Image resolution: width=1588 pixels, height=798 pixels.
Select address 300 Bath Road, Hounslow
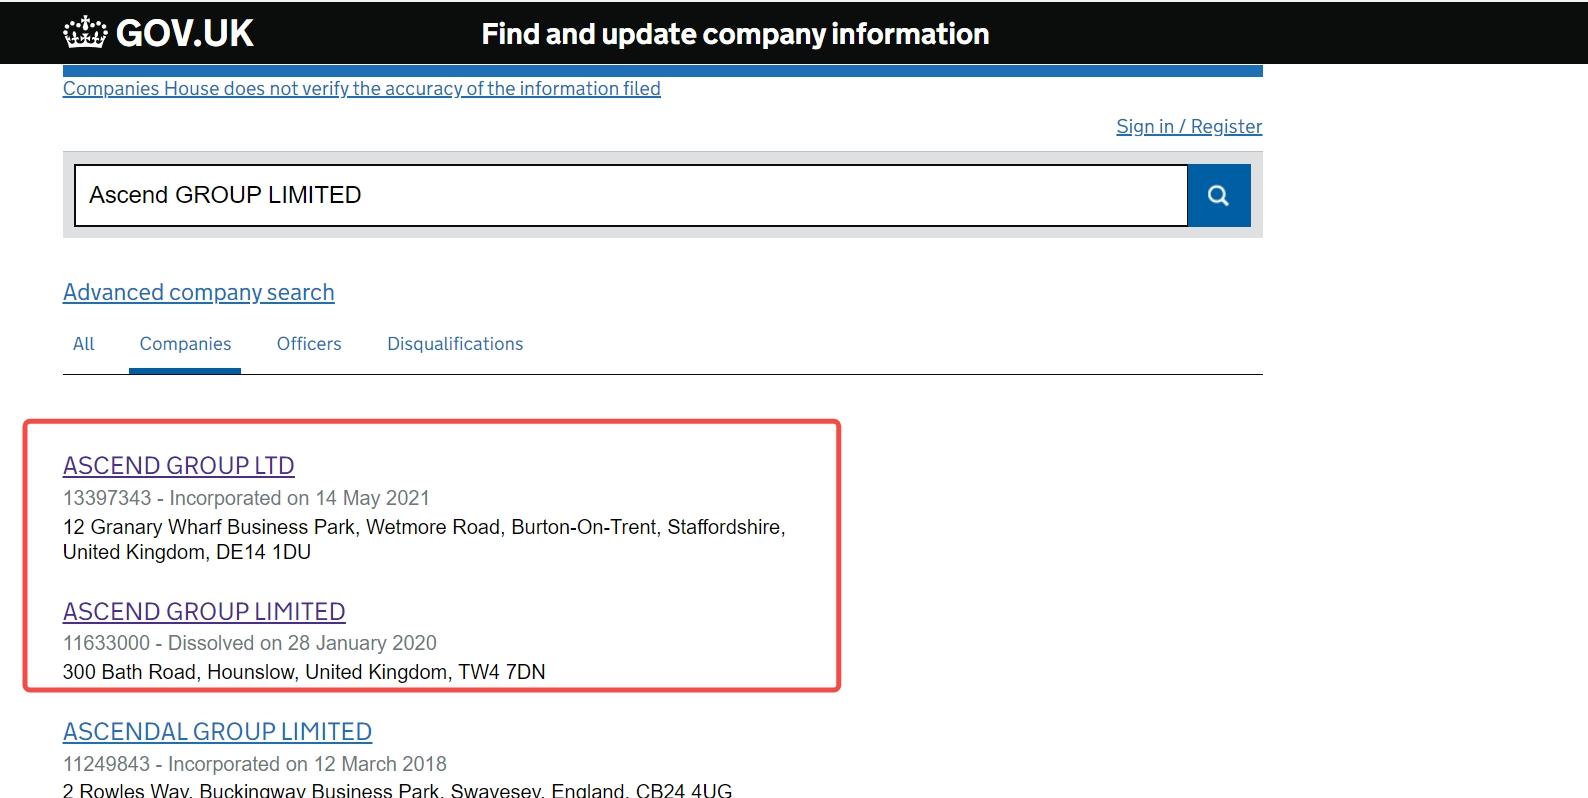click(304, 672)
